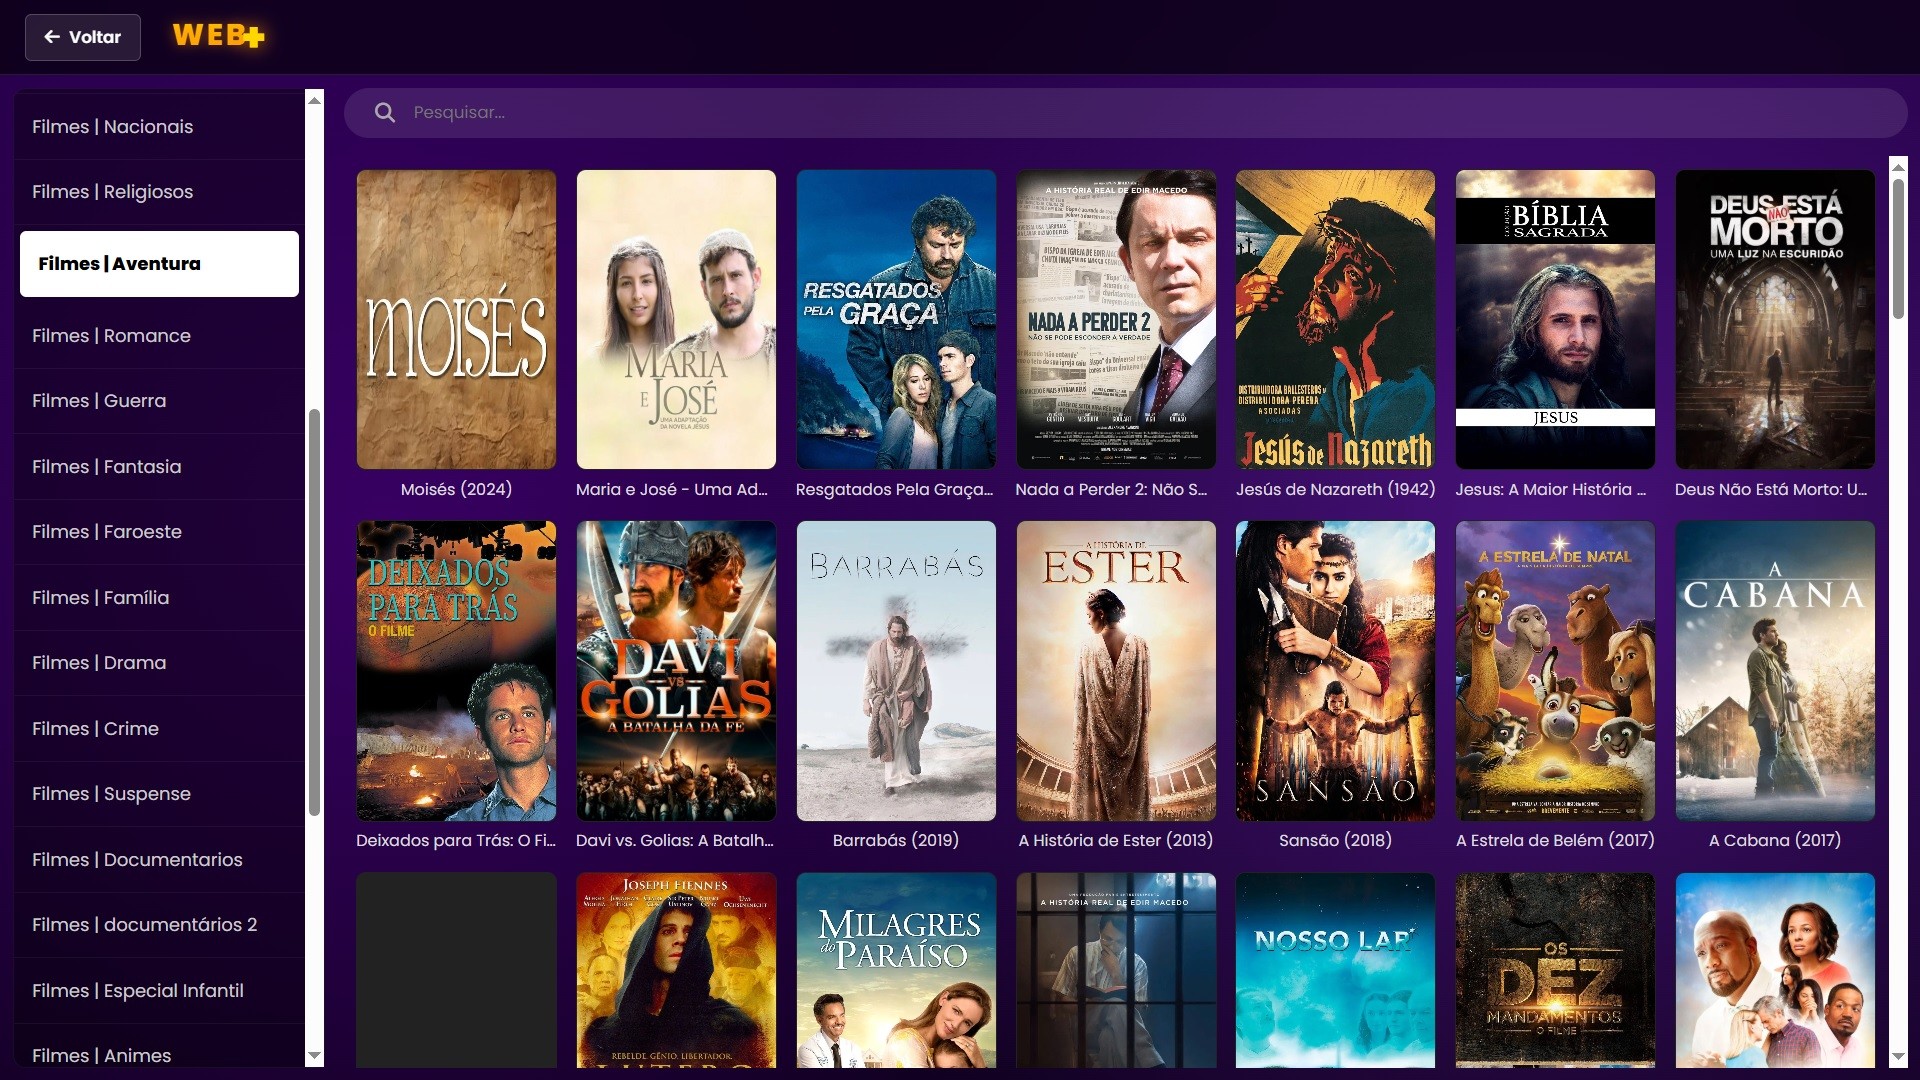1920x1080 pixels.
Task: Open Davi vs. Golias movie poster
Action: coord(676,670)
